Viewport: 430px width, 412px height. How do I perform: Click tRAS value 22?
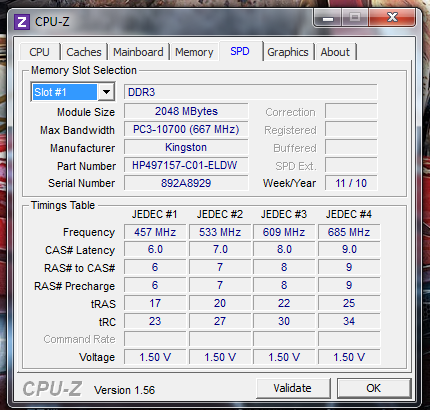284,303
